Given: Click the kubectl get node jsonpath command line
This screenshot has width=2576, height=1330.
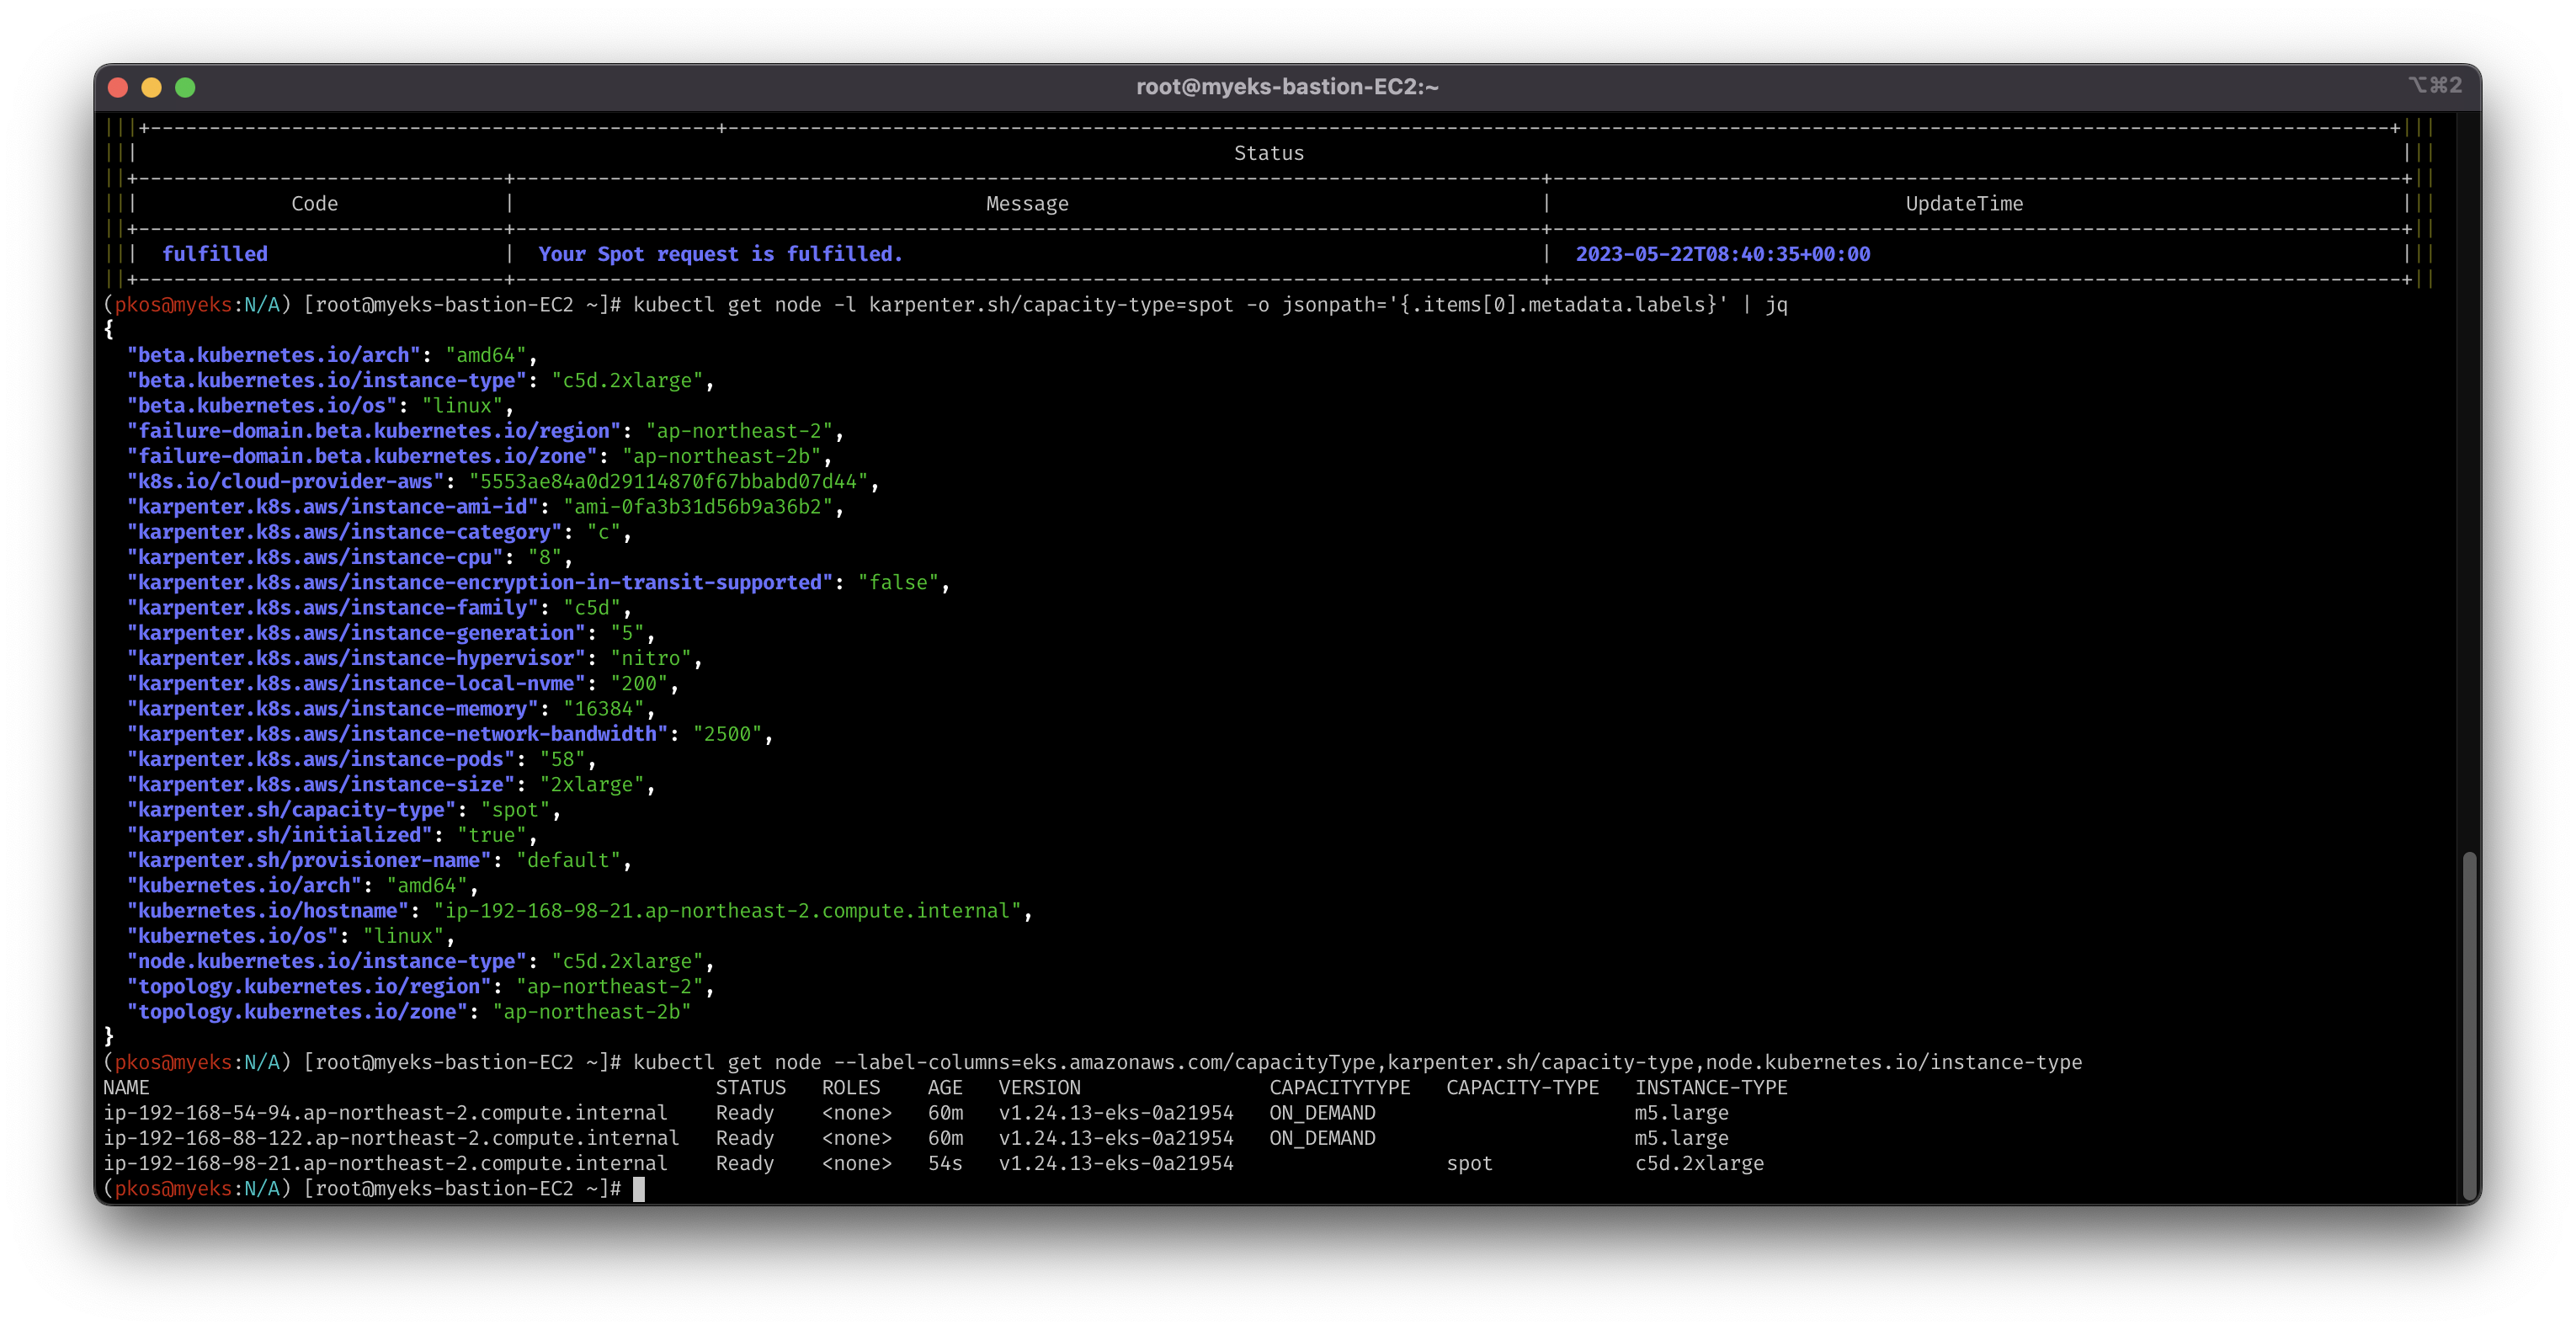Looking at the screenshot, I should 1210,304.
